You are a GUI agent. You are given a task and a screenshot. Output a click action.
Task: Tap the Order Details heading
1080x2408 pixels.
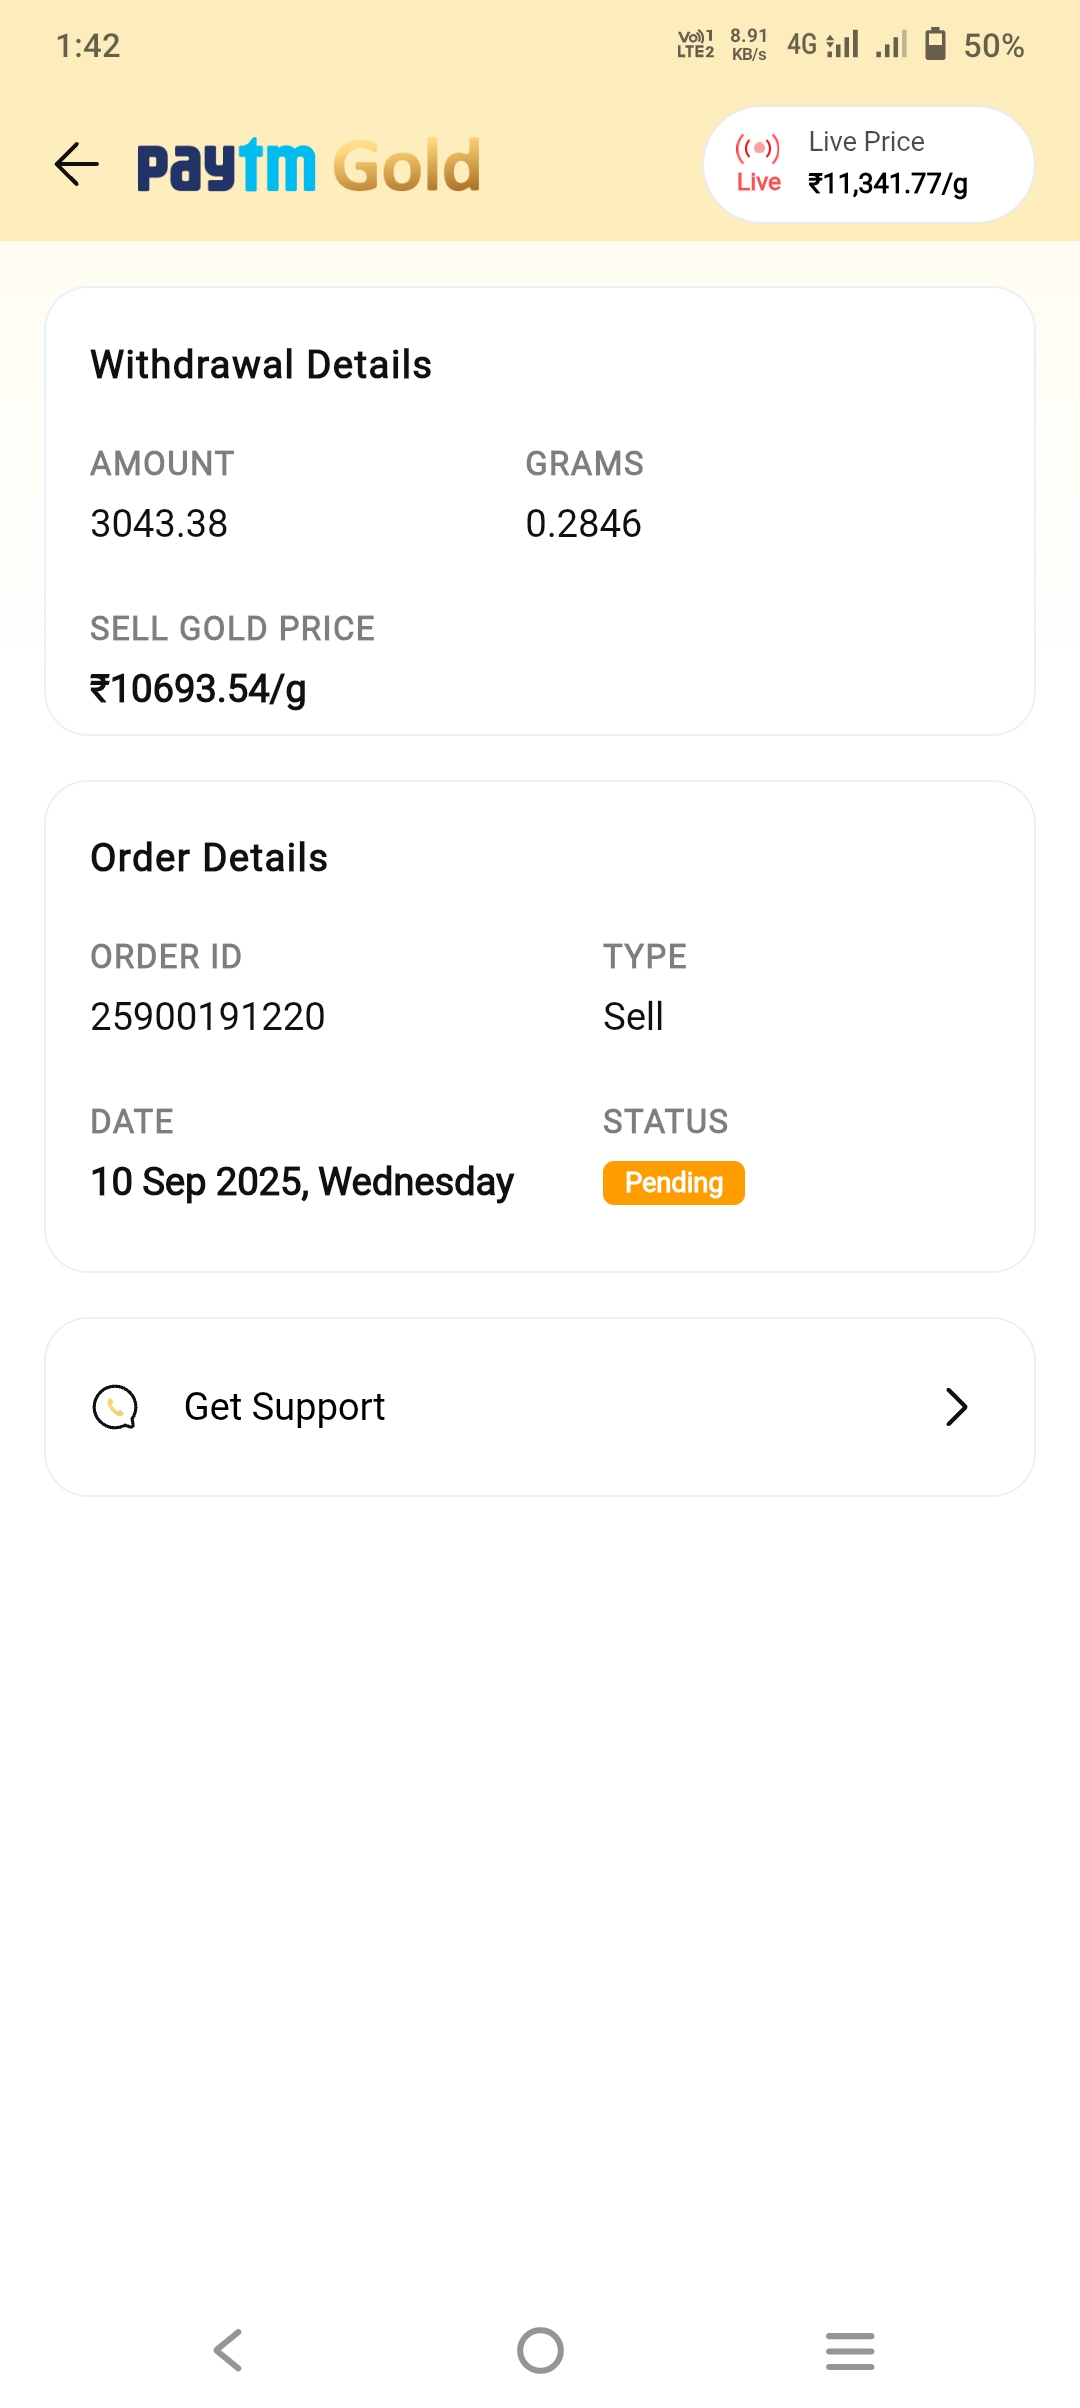(x=209, y=858)
